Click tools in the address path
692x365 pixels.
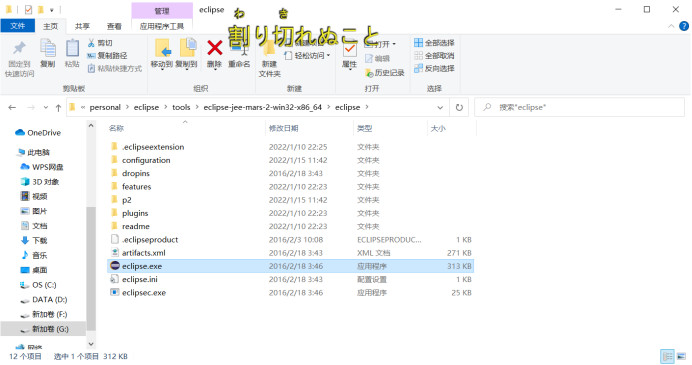coord(181,107)
